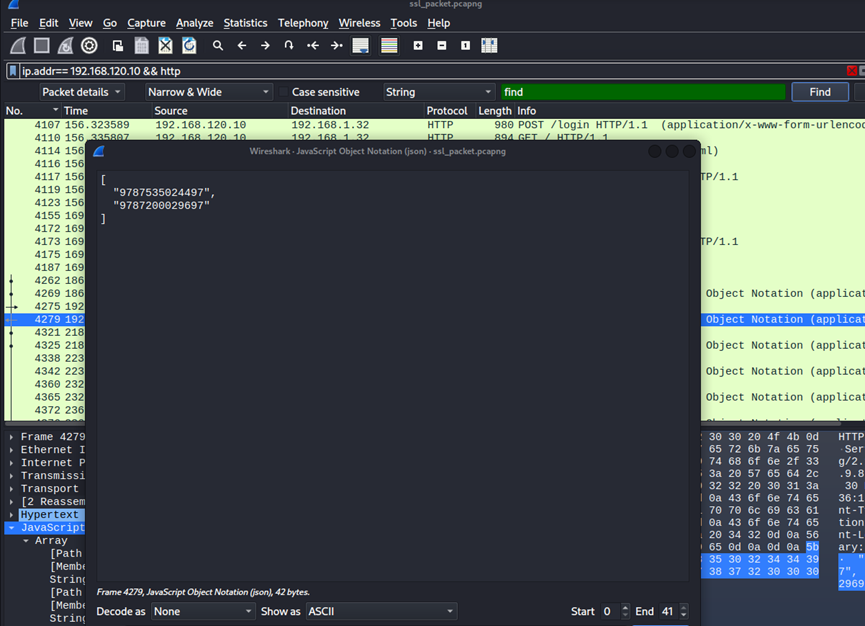865x626 pixels.
Task: Increase the Start offset spinner
Action: click(x=625, y=607)
